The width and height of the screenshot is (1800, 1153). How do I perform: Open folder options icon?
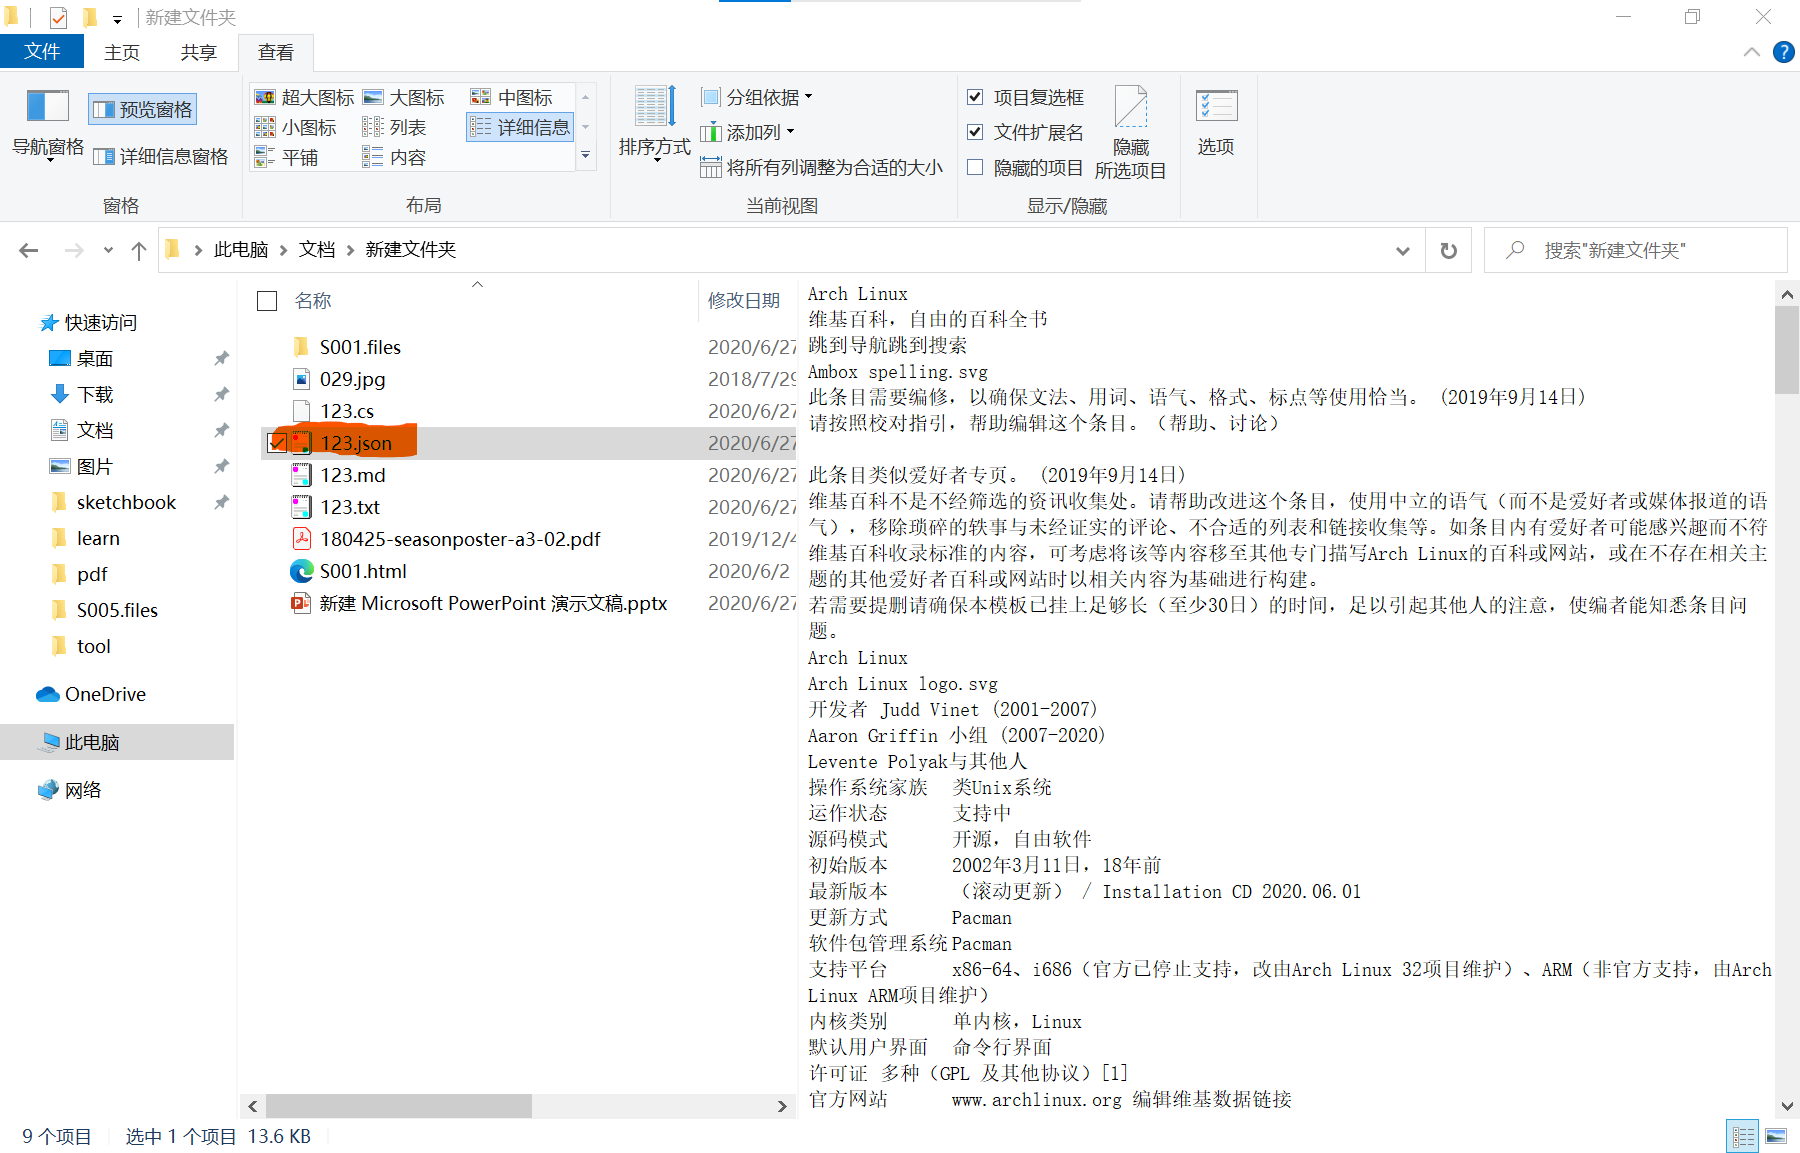[1215, 107]
